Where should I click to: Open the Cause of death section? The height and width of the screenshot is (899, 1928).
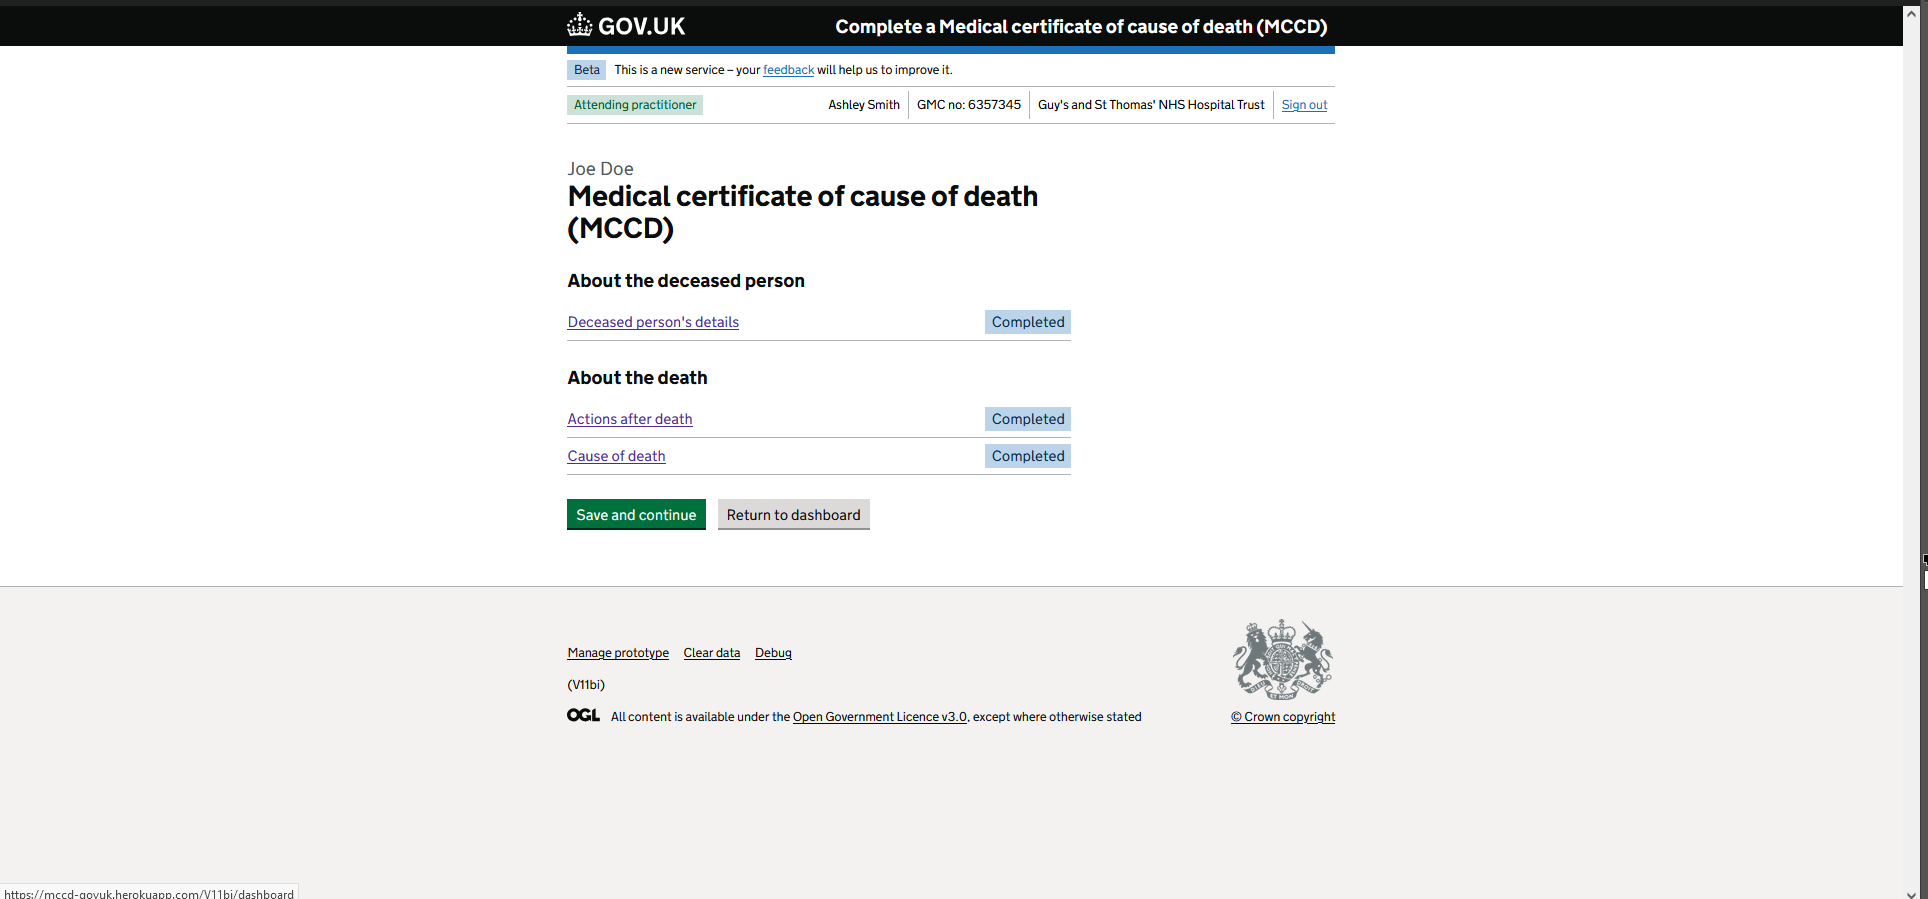tap(616, 456)
